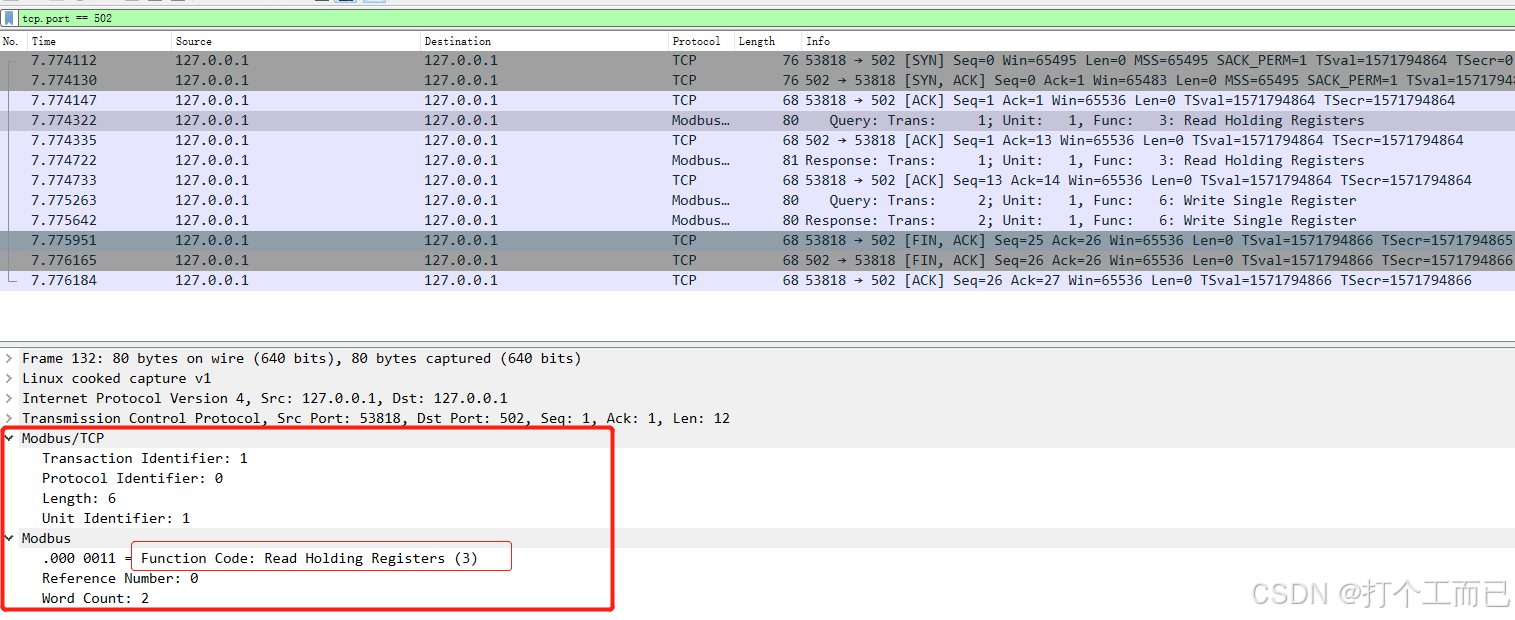Expand the Linux cooked capture v1 section
The height and width of the screenshot is (620, 1515).
pyautogui.click(x=8, y=378)
